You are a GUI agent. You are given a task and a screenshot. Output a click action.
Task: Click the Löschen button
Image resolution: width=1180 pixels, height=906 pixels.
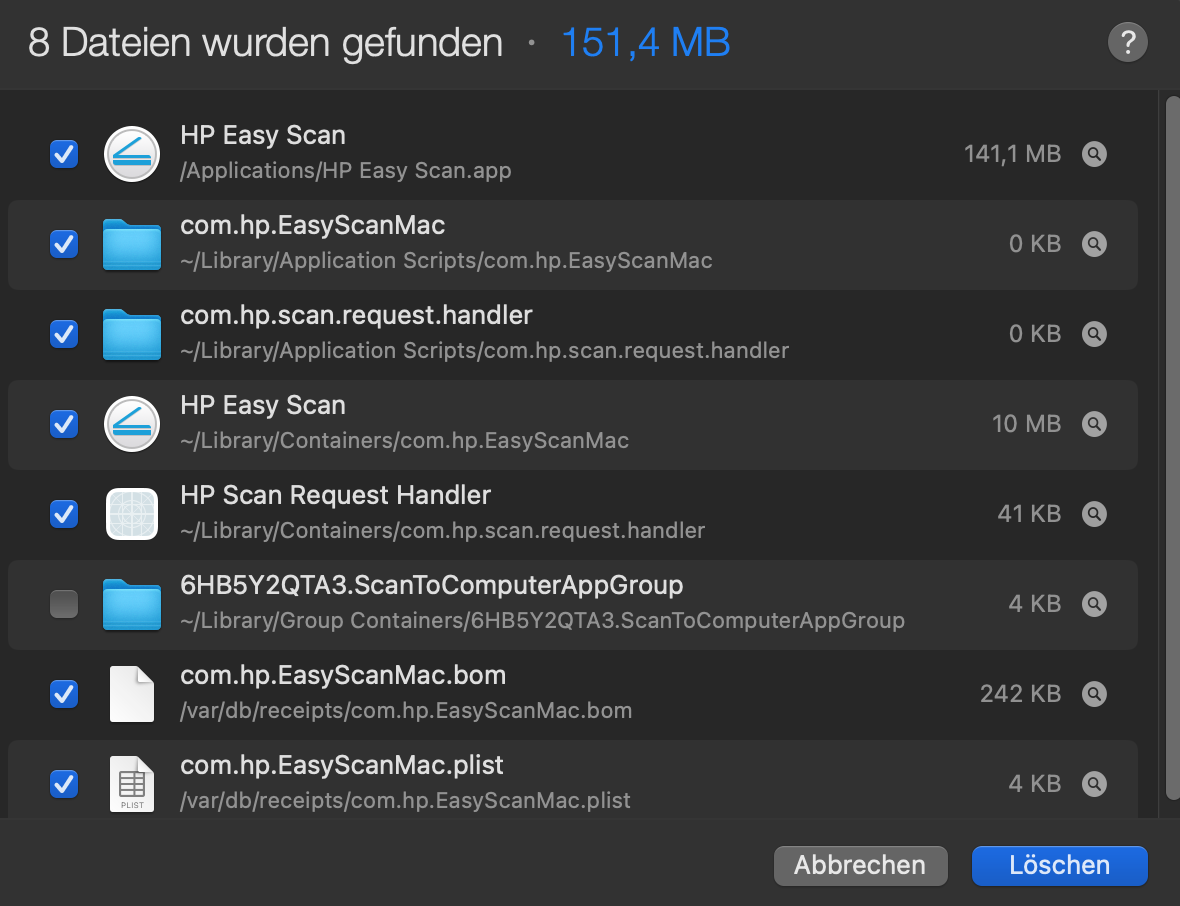[x=1059, y=865]
